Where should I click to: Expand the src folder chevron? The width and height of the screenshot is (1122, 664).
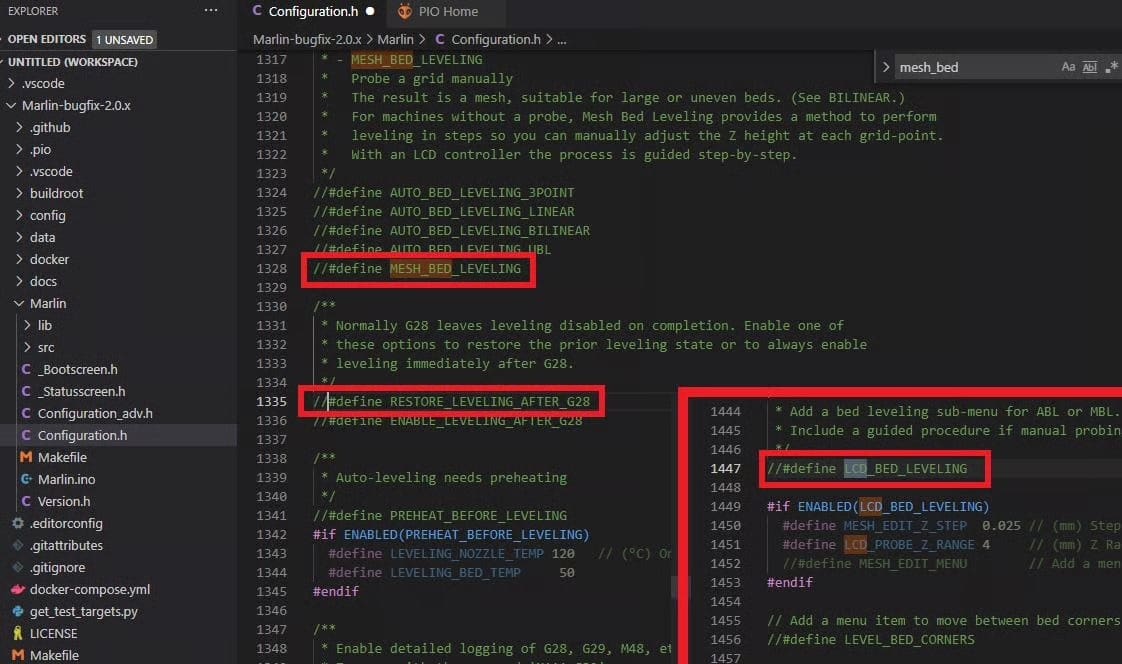click(27, 348)
